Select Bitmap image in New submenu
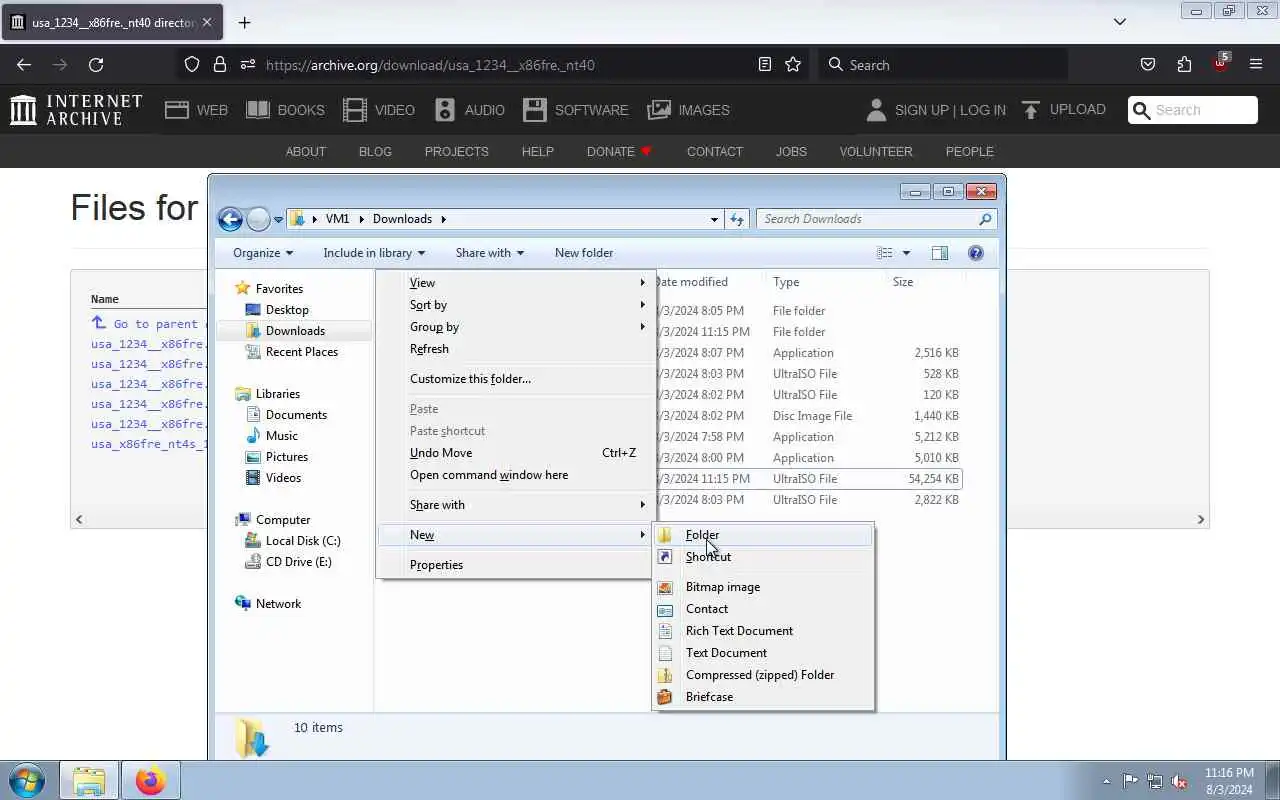The height and width of the screenshot is (800, 1280). (763, 587)
